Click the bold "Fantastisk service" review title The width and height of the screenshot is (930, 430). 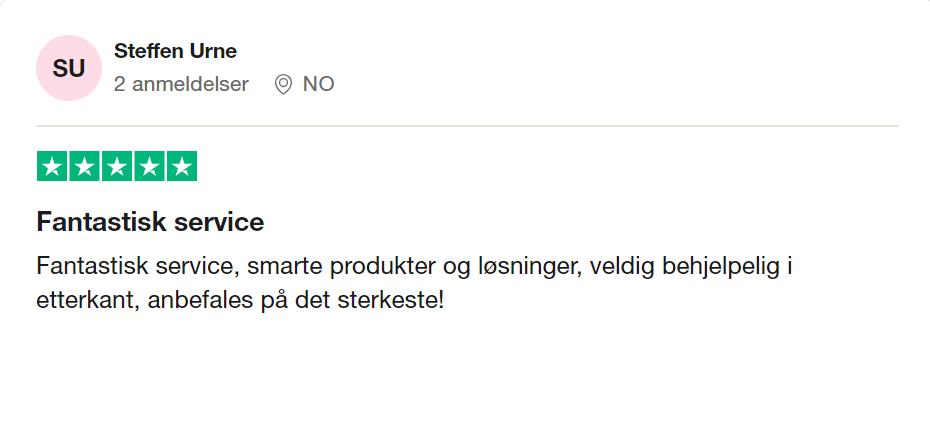coord(150,222)
